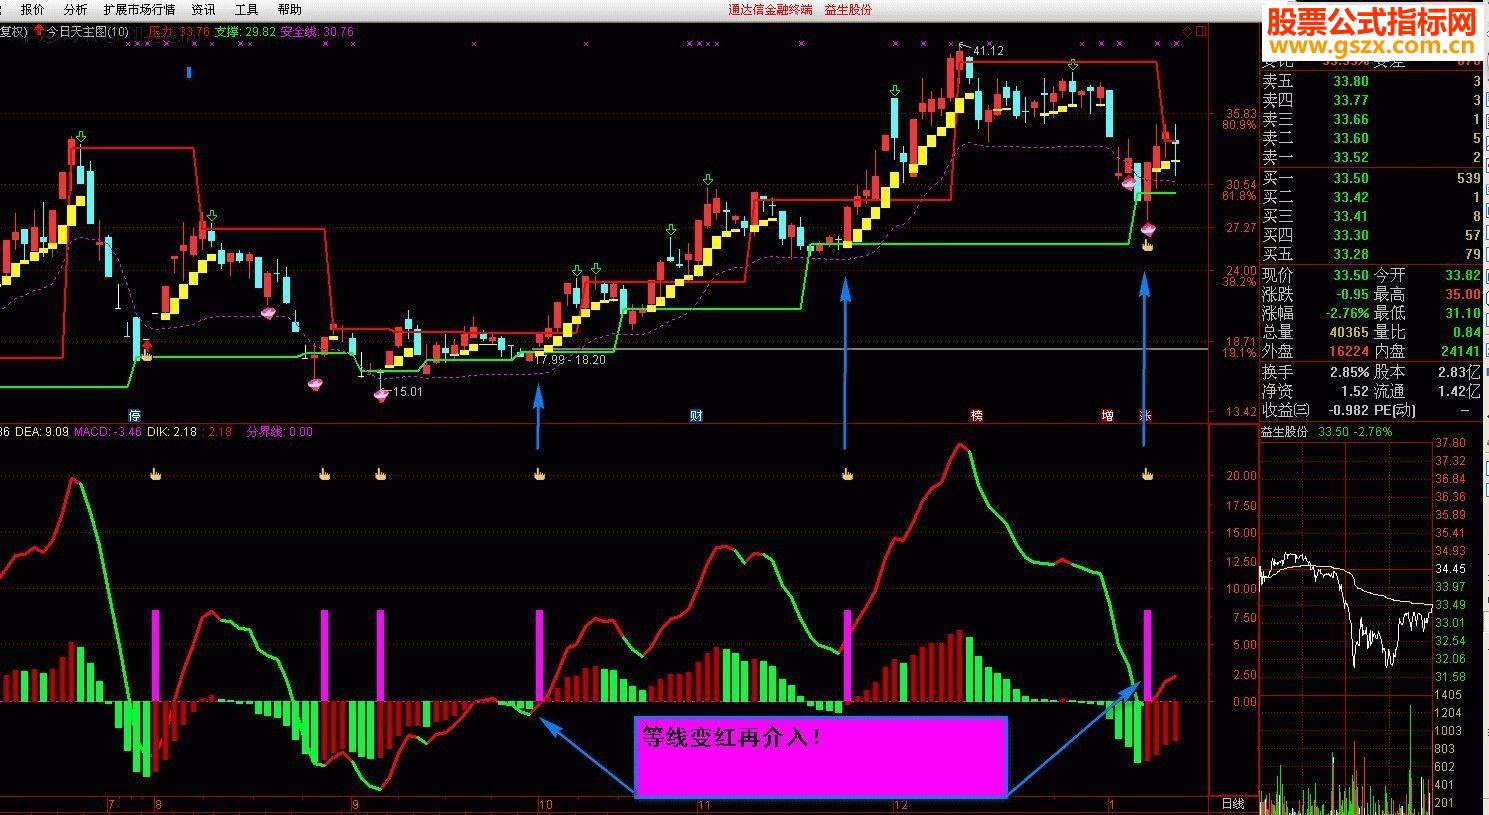Viewport: 1489px width, 815px height.
Task: Click the 涨 event marker on chart
Action: point(1145,415)
